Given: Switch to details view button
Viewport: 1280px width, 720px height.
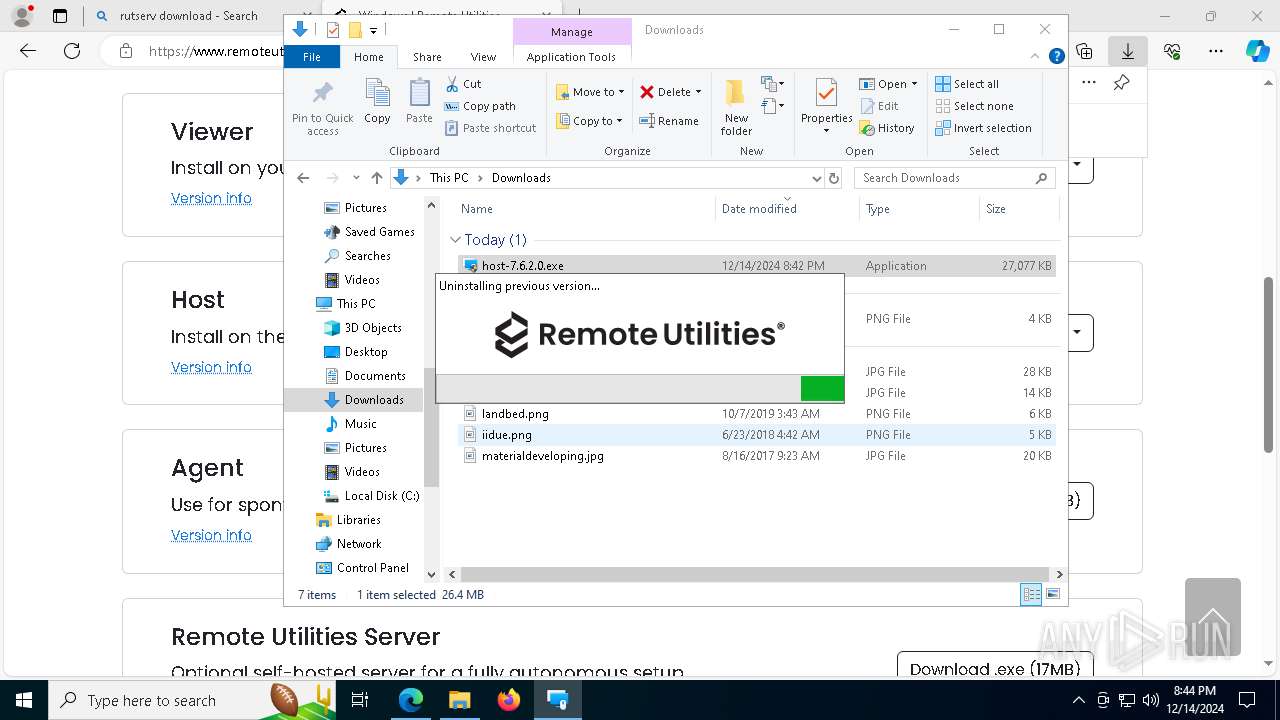Looking at the screenshot, I should (x=1031, y=595).
